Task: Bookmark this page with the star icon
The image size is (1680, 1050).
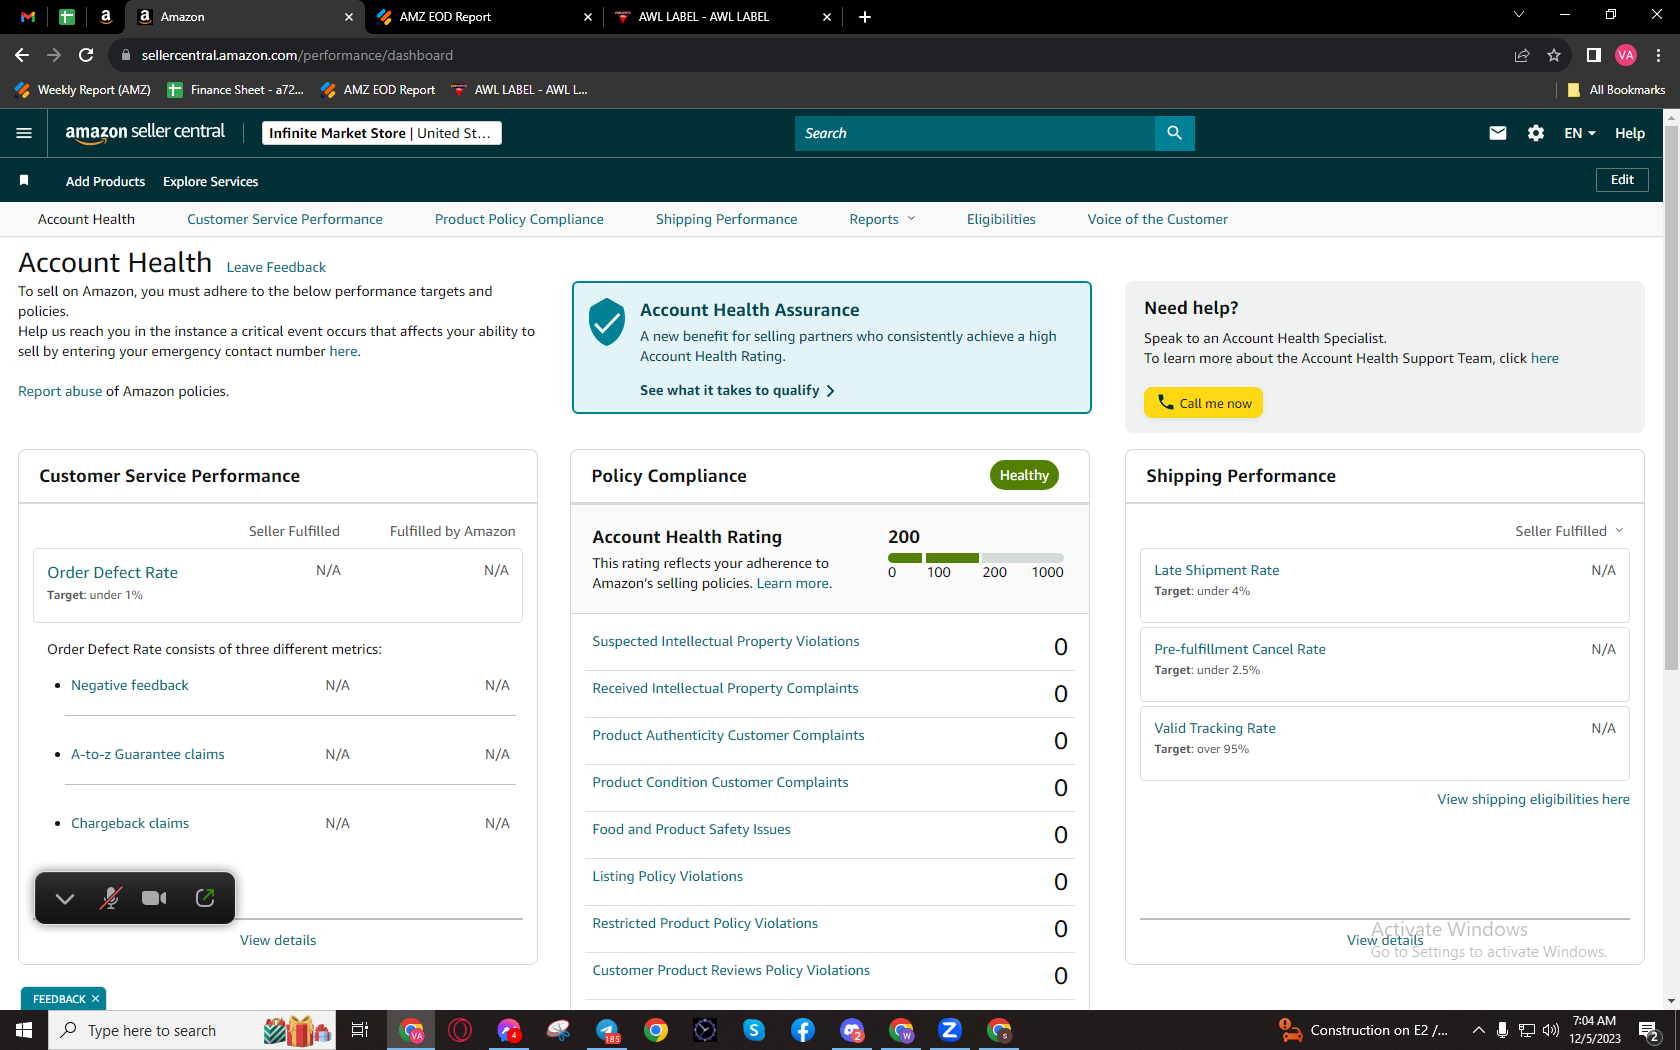Action: (1554, 55)
